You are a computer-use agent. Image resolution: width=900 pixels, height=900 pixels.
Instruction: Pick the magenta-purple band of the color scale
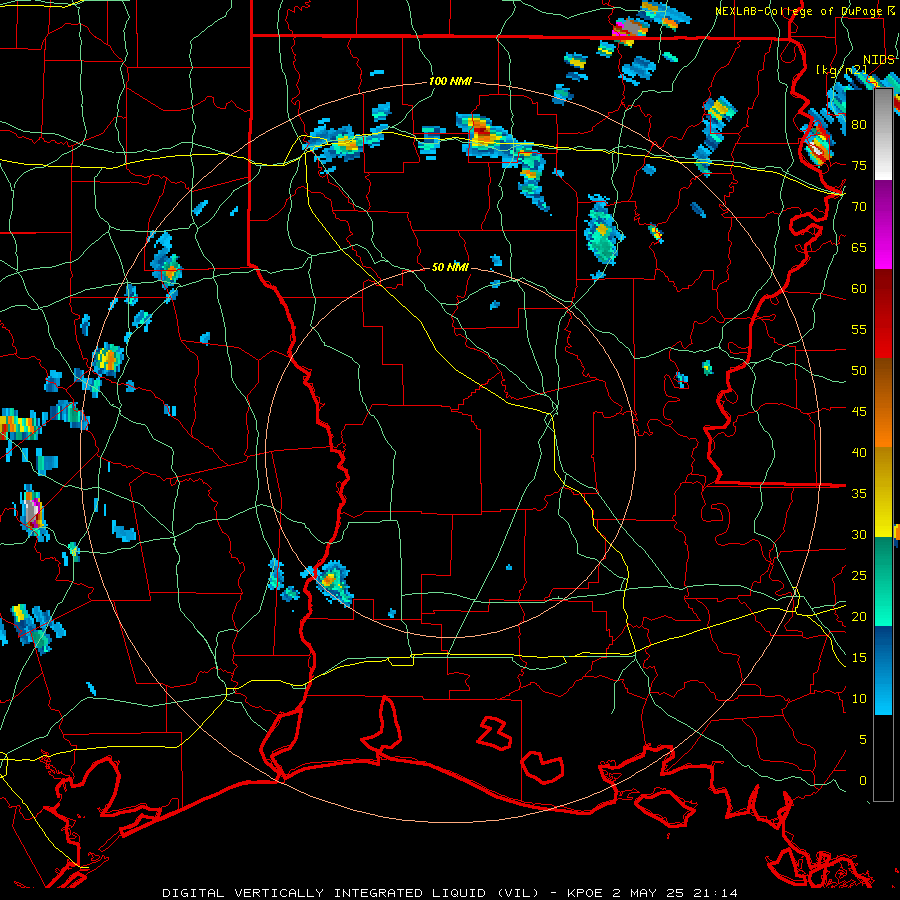pyautogui.click(x=883, y=225)
